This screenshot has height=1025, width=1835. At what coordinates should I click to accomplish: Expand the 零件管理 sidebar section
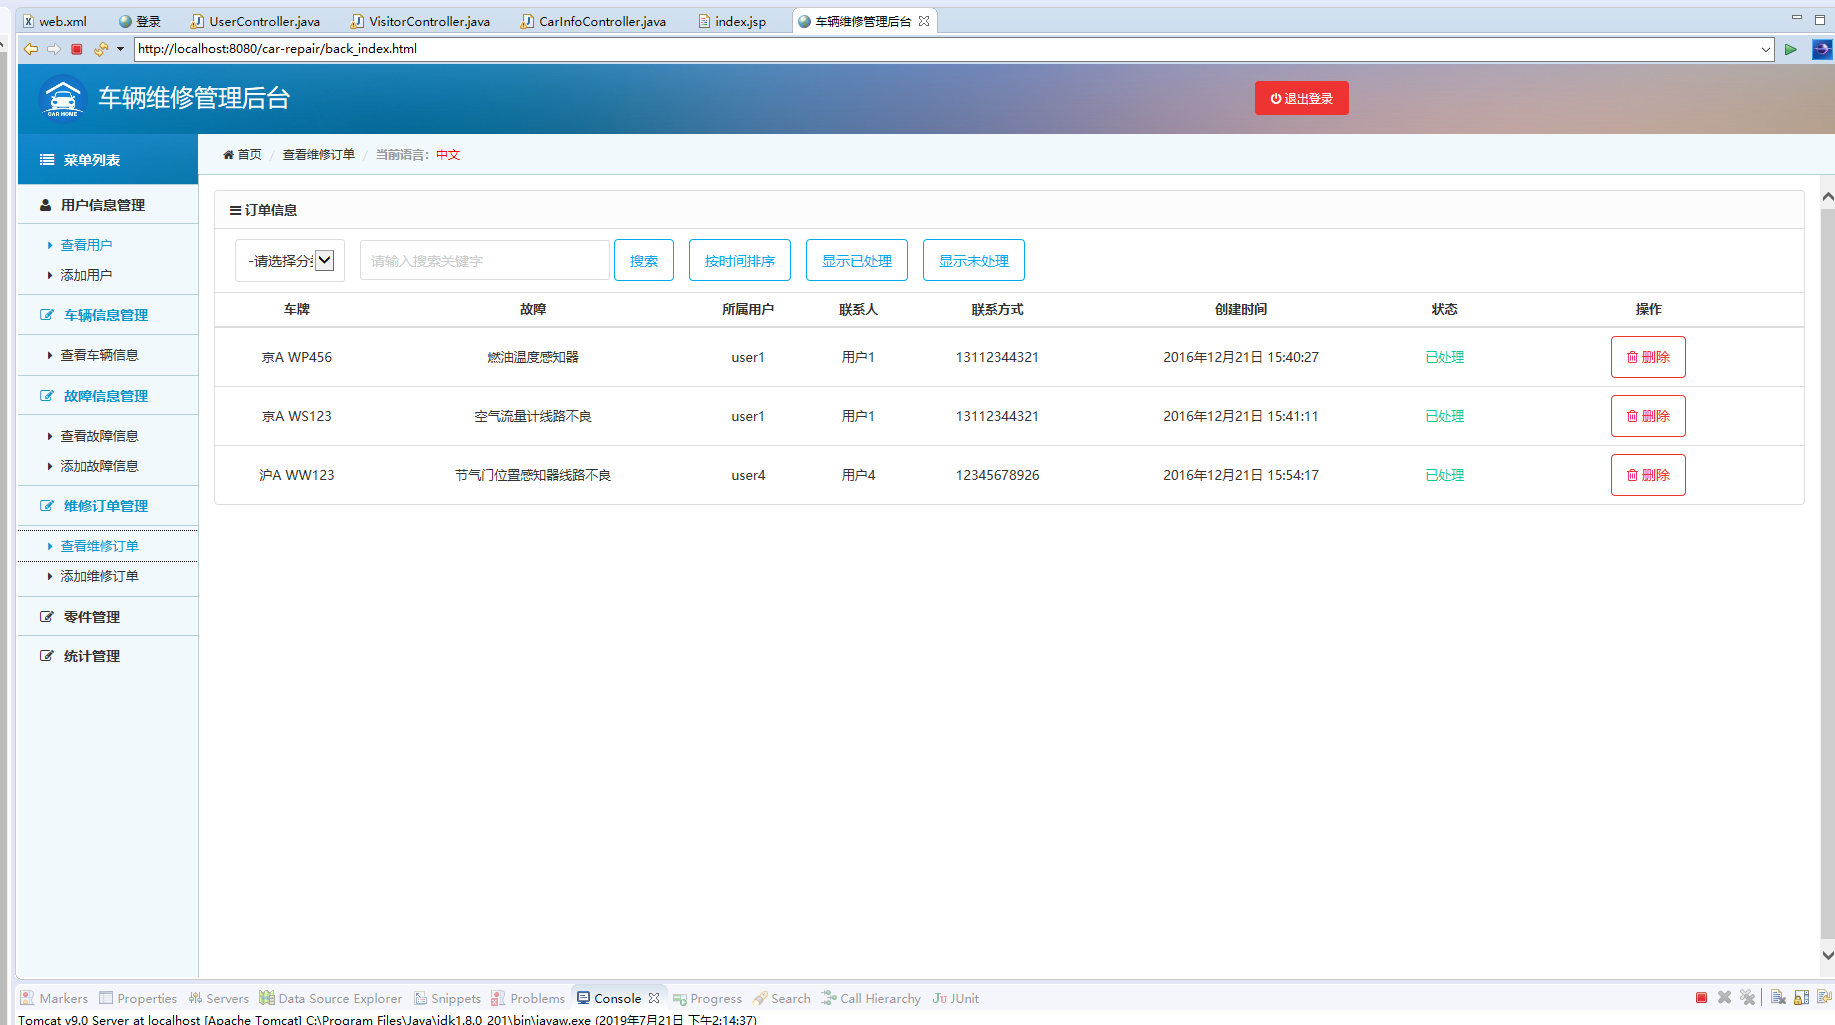(x=91, y=616)
